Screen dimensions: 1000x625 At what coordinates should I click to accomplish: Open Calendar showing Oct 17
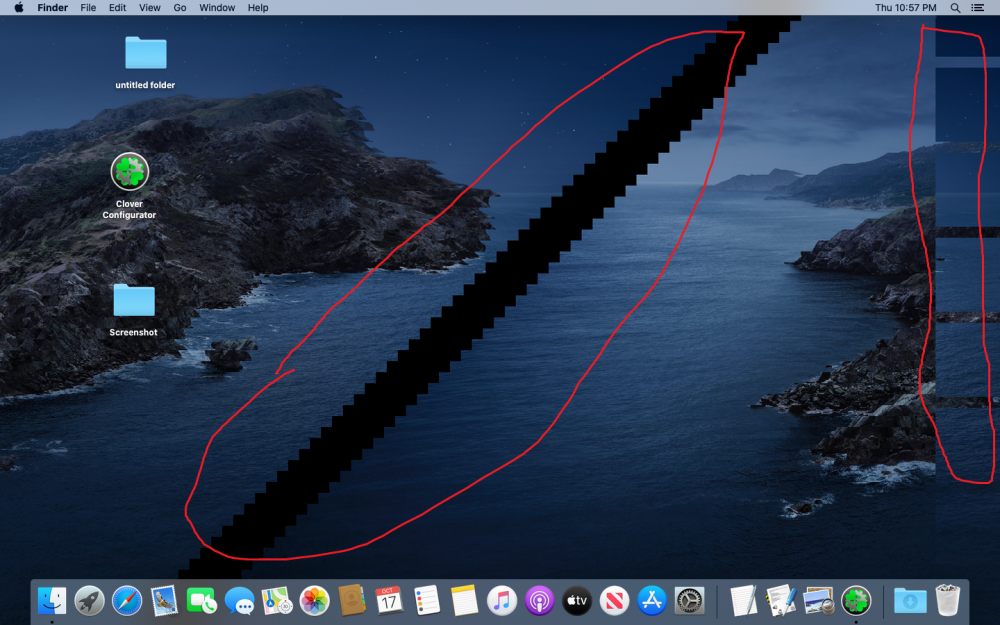tap(389, 601)
